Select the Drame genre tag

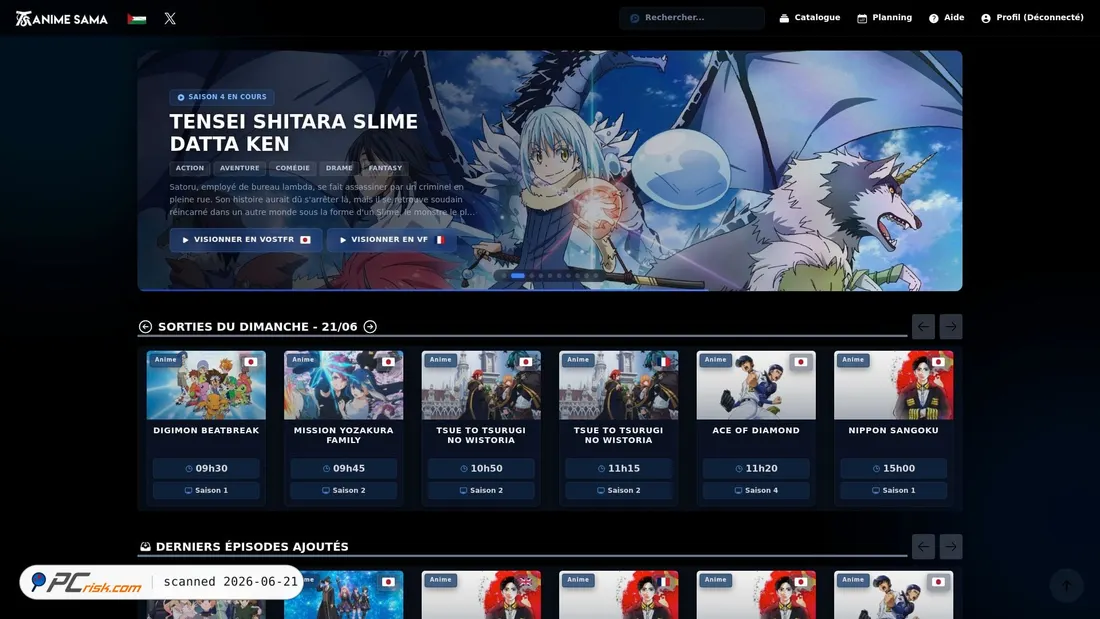339,168
